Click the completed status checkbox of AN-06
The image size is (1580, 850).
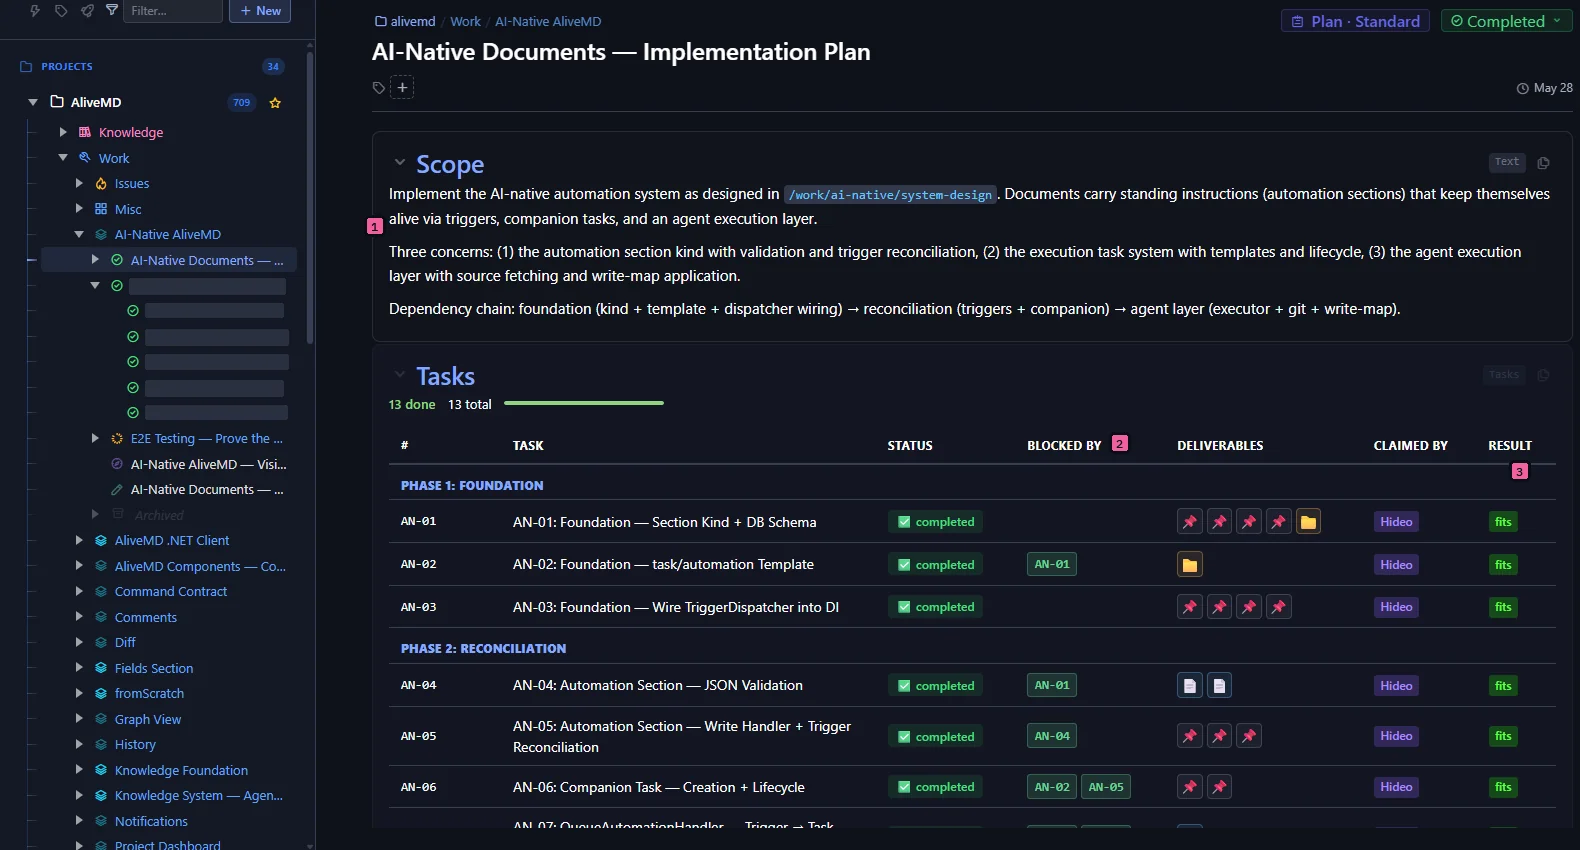[904, 787]
